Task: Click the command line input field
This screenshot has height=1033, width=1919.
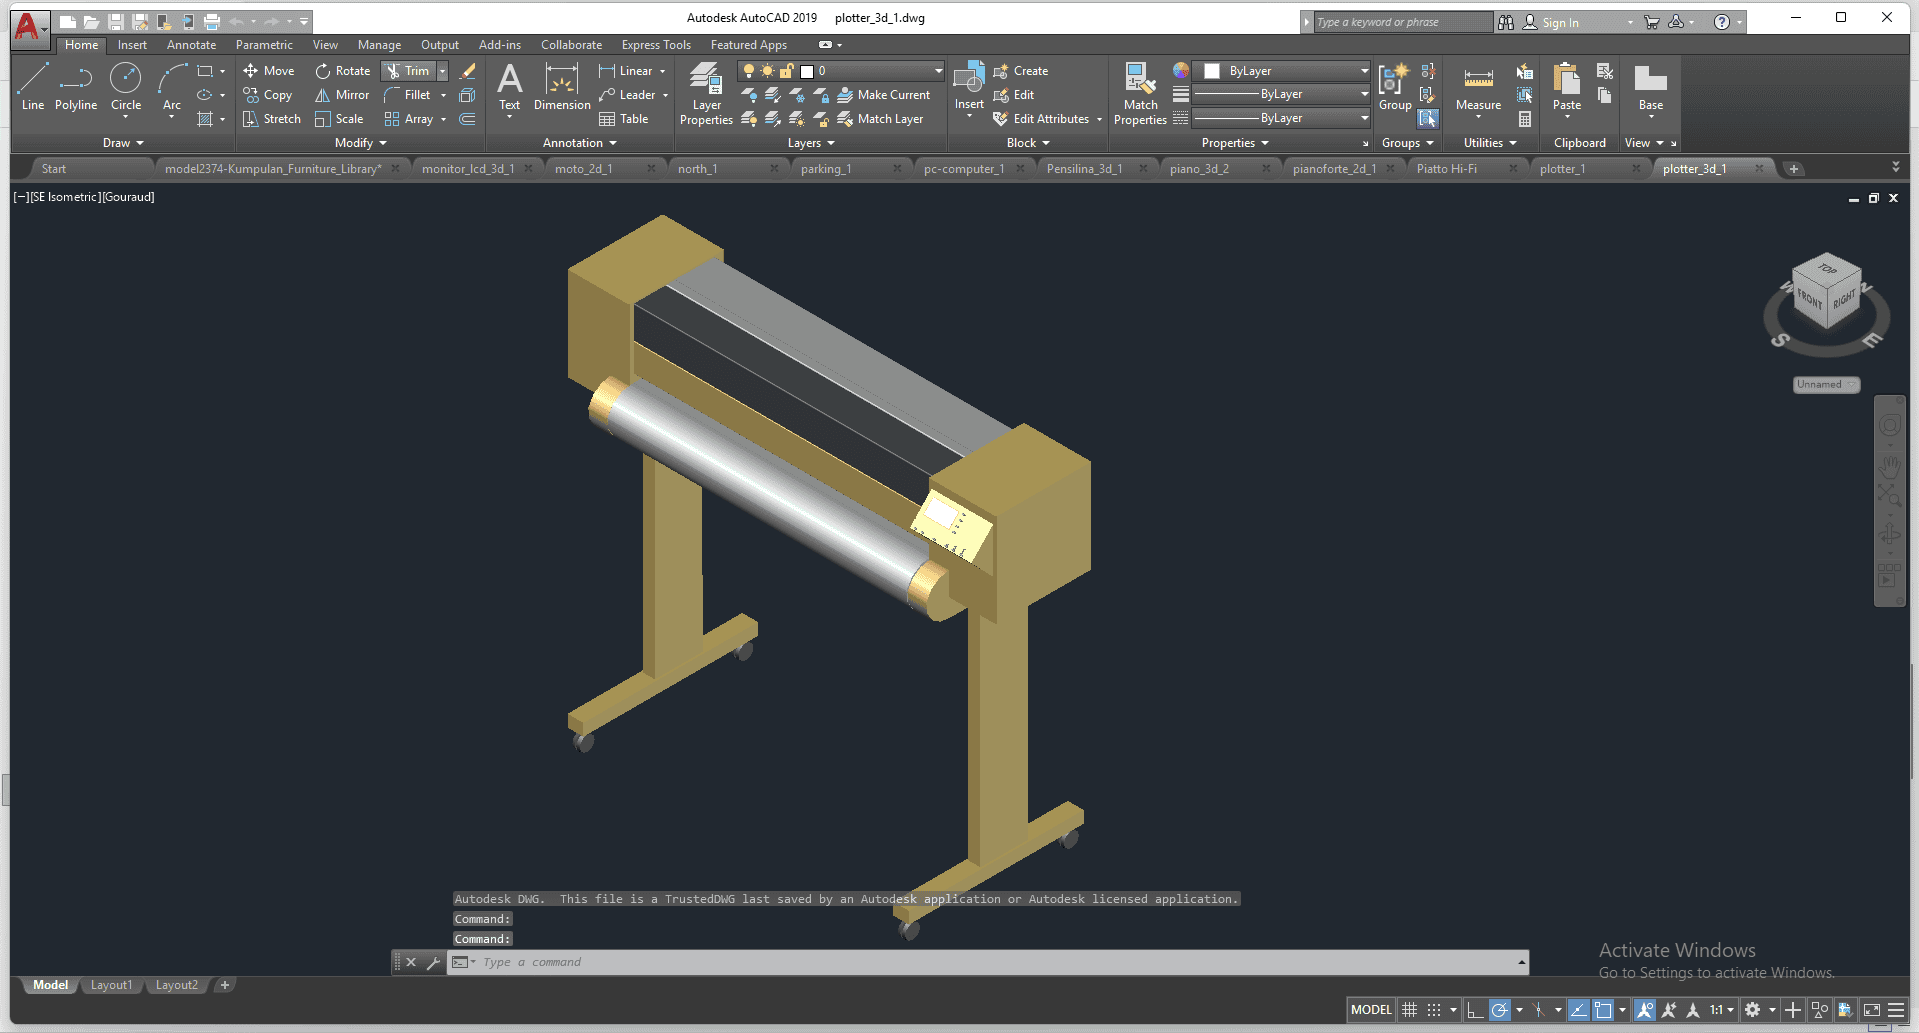Action: pyautogui.click(x=990, y=962)
